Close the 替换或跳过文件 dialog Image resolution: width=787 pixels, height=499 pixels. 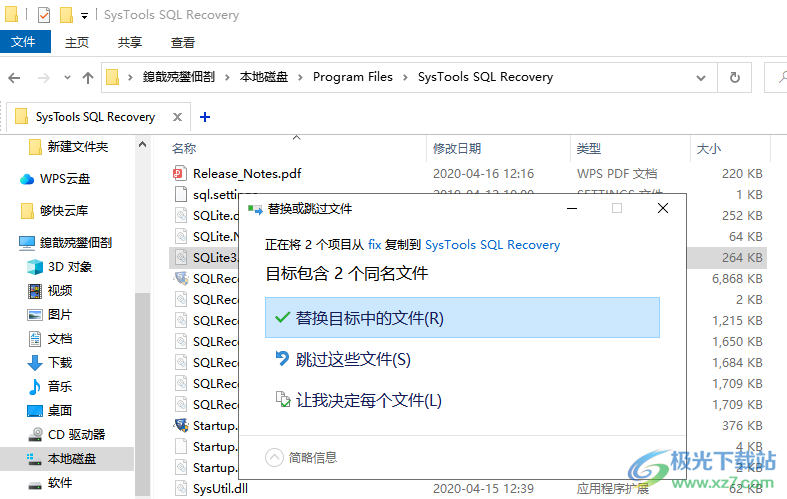(663, 208)
